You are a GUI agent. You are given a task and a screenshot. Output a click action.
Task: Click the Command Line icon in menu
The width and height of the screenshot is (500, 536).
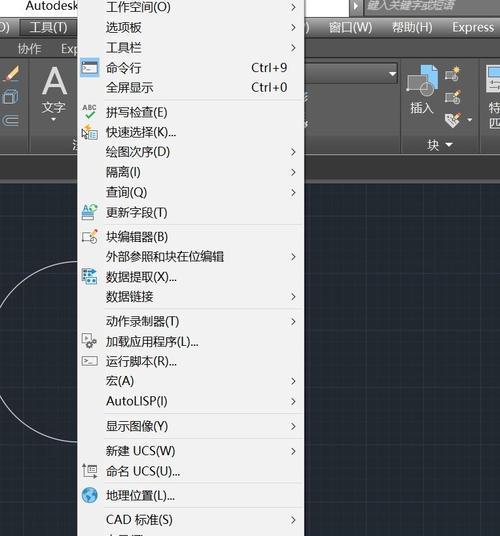(x=90, y=68)
